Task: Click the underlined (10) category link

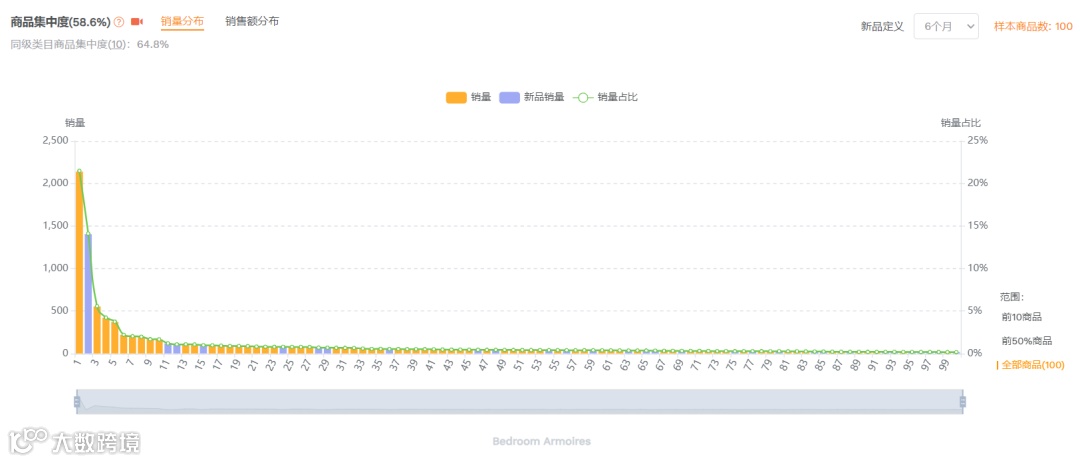Action: [x=118, y=44]
